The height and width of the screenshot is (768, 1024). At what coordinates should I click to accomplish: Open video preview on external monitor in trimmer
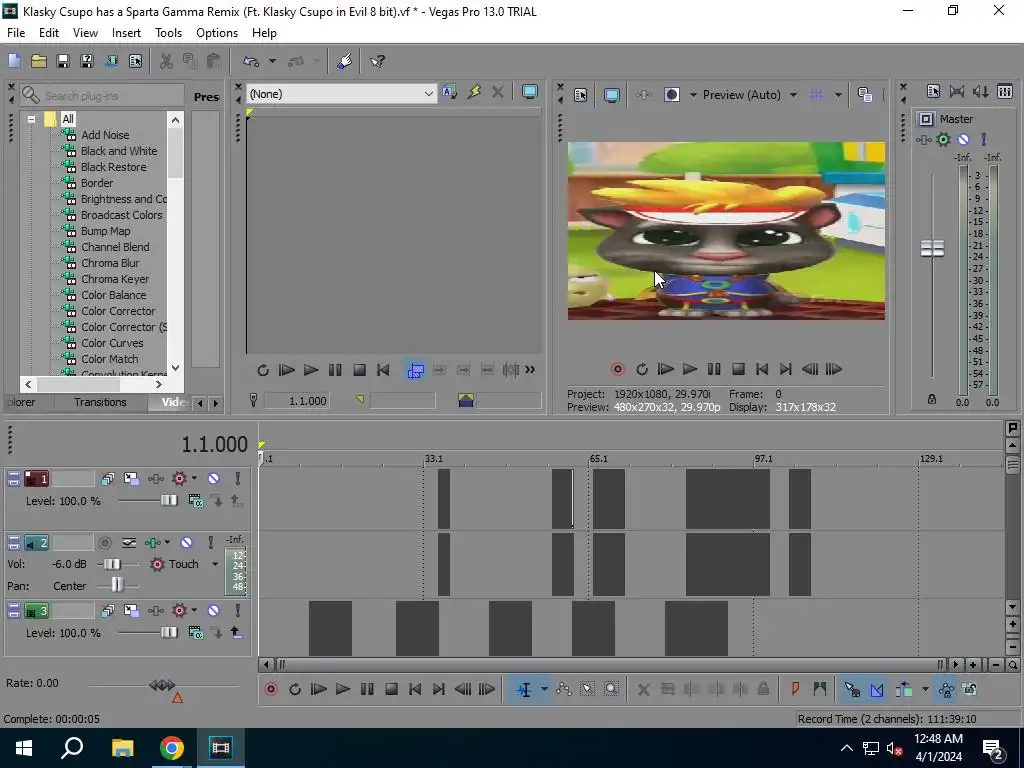coord(530,93)
